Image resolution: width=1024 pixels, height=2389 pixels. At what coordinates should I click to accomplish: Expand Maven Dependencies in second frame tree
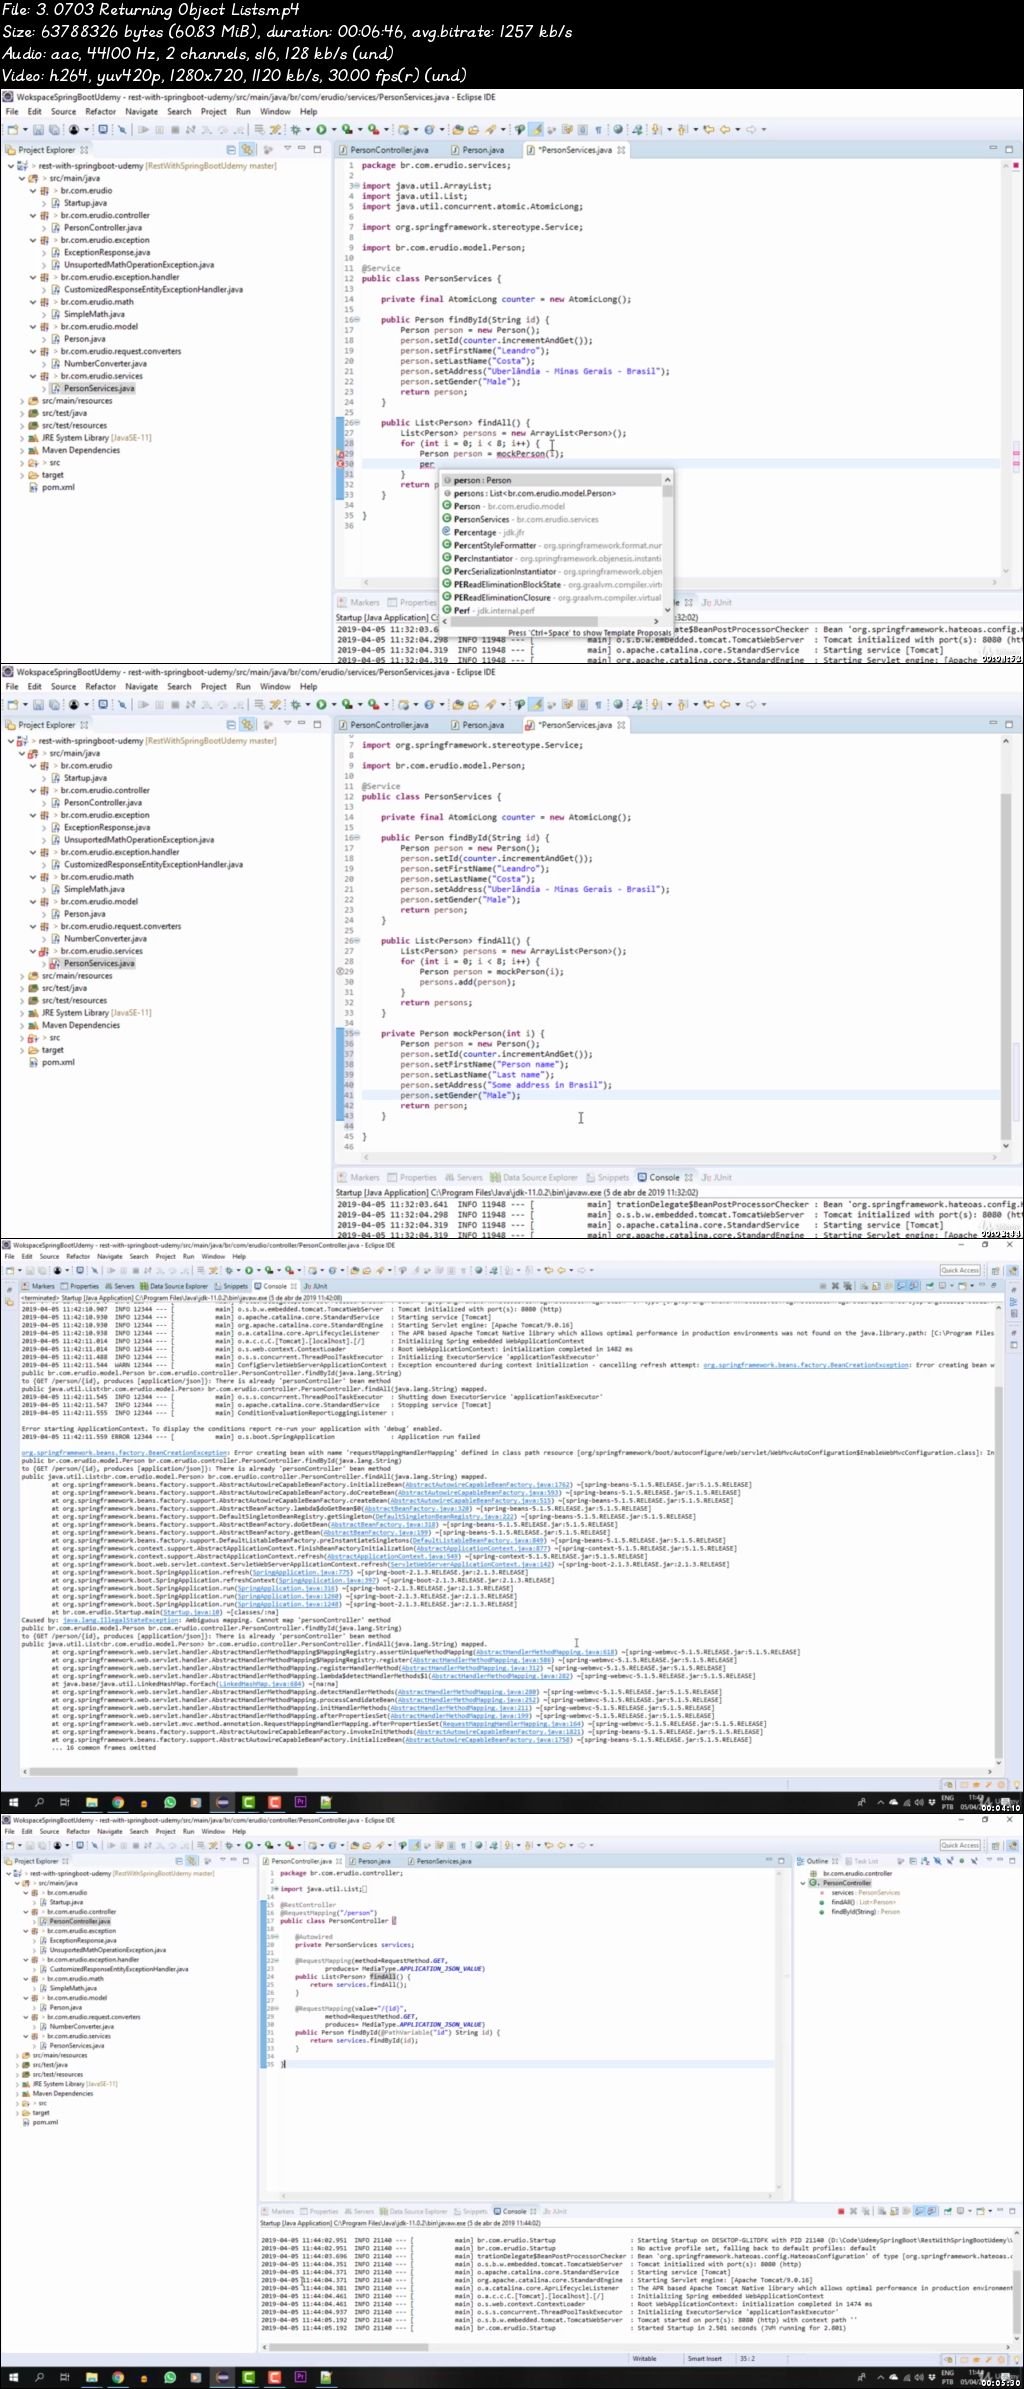(22, 1025)
